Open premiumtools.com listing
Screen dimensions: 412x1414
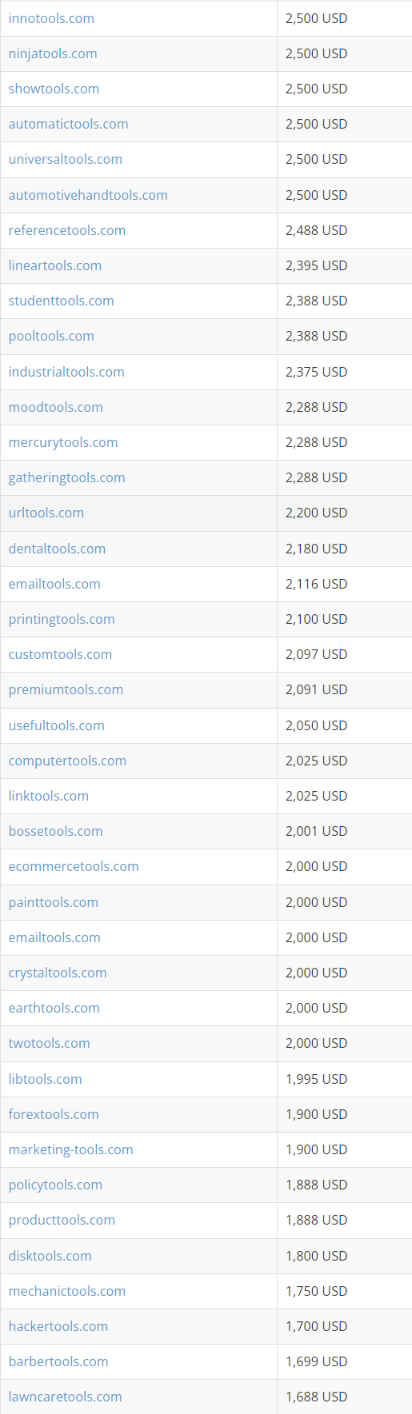pyautogui.click(x=66, y=689)
